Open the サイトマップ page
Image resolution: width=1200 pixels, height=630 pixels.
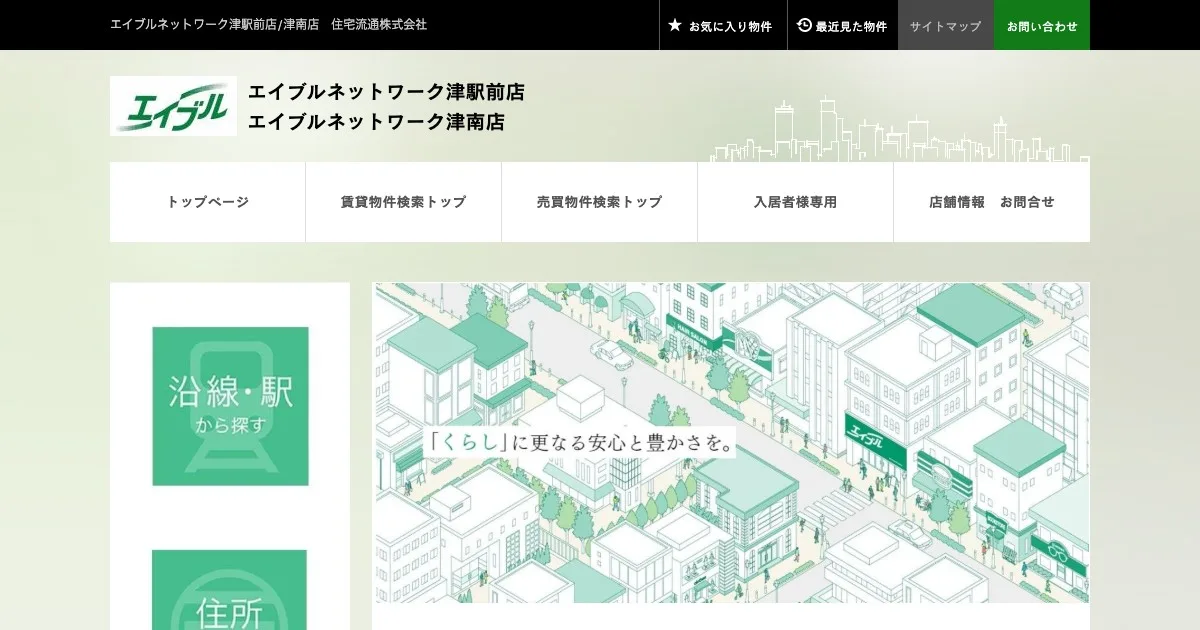point(946,25)
